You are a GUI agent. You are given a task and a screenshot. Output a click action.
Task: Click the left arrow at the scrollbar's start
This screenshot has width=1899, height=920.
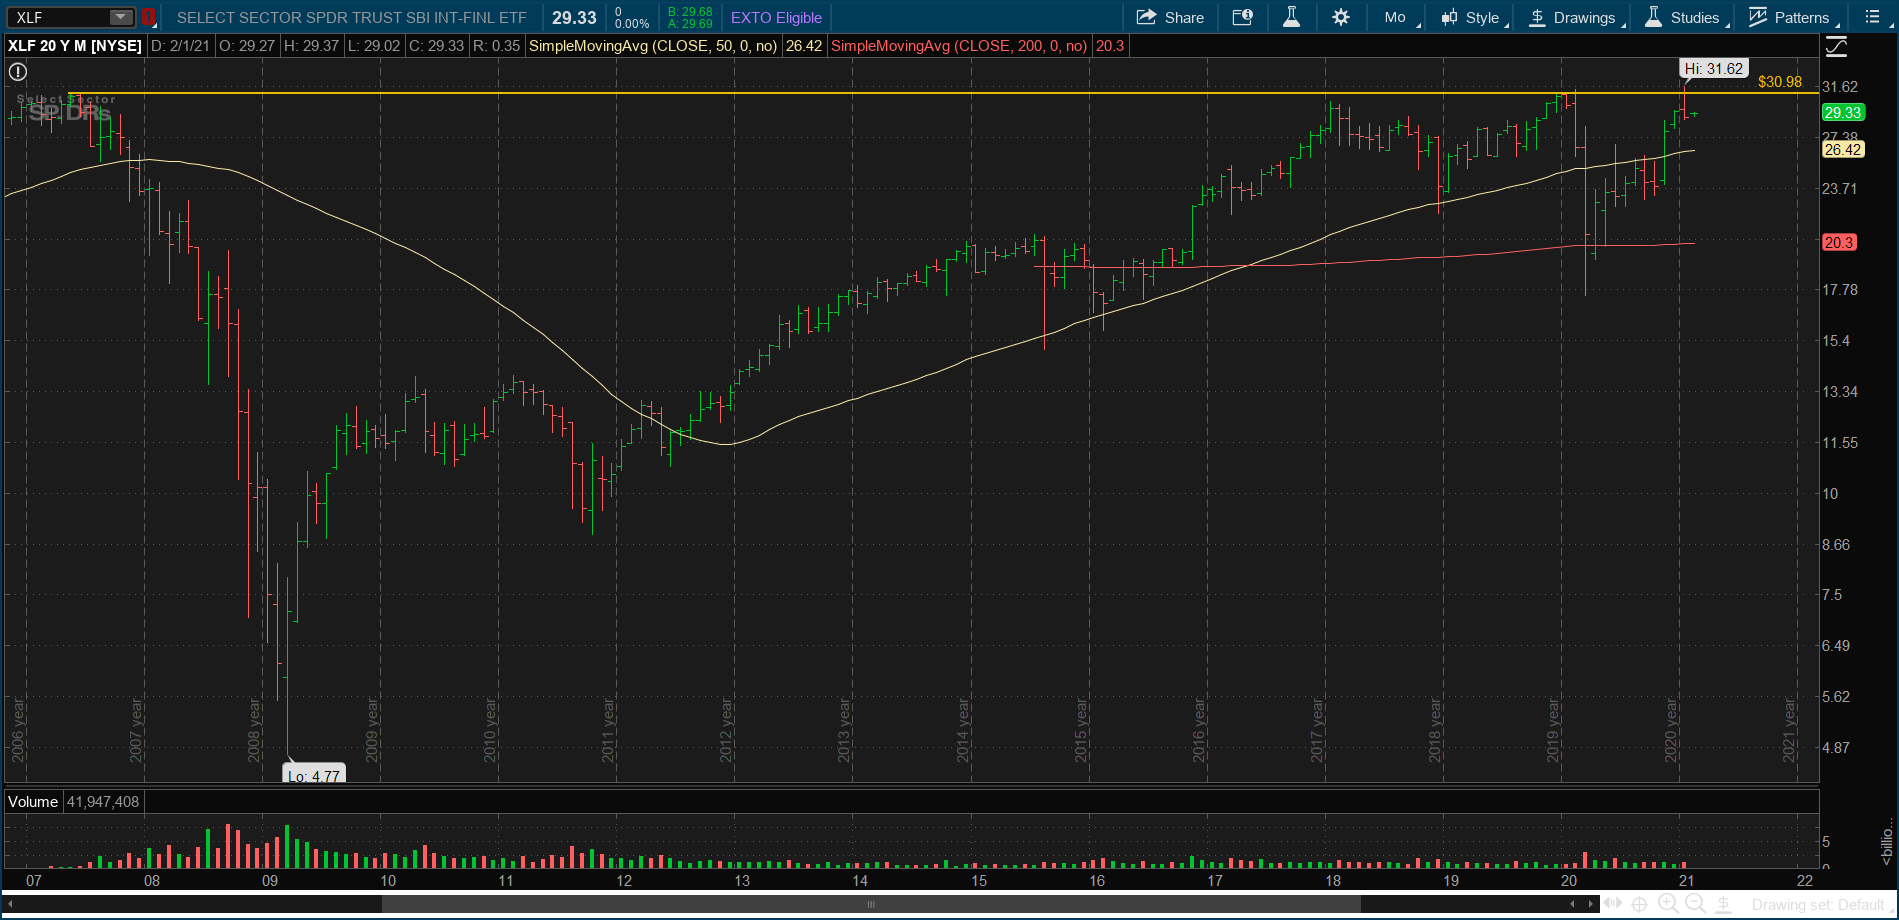point(11,904)
